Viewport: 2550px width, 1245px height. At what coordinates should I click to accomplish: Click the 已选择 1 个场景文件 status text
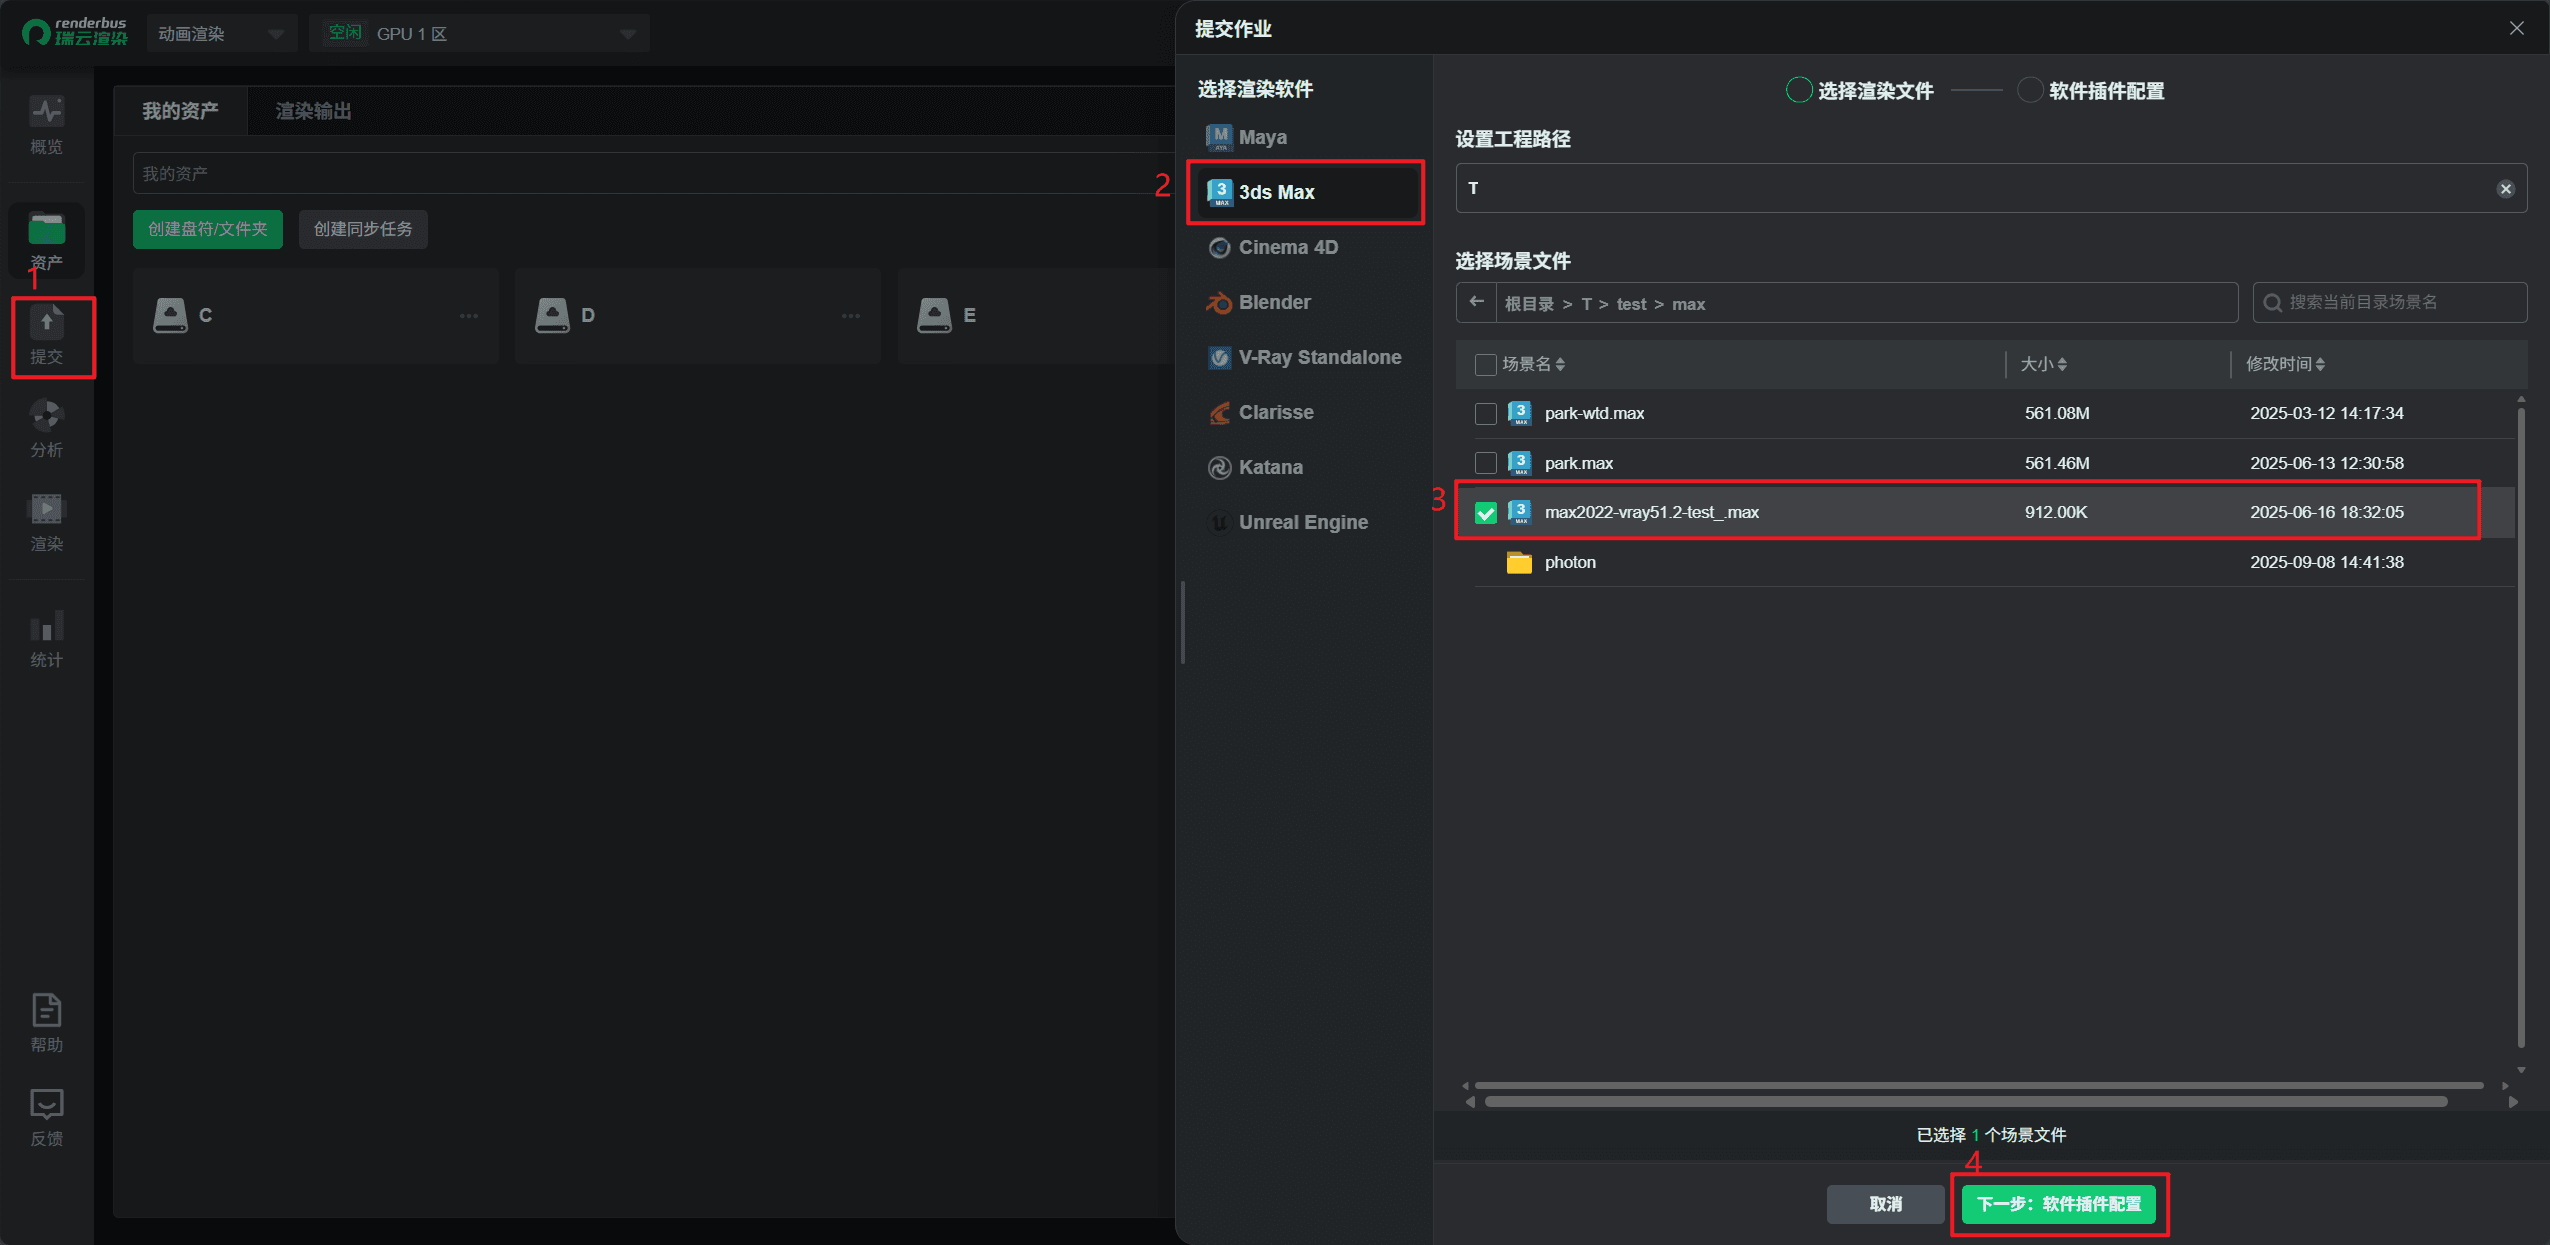[1990, 1135]
